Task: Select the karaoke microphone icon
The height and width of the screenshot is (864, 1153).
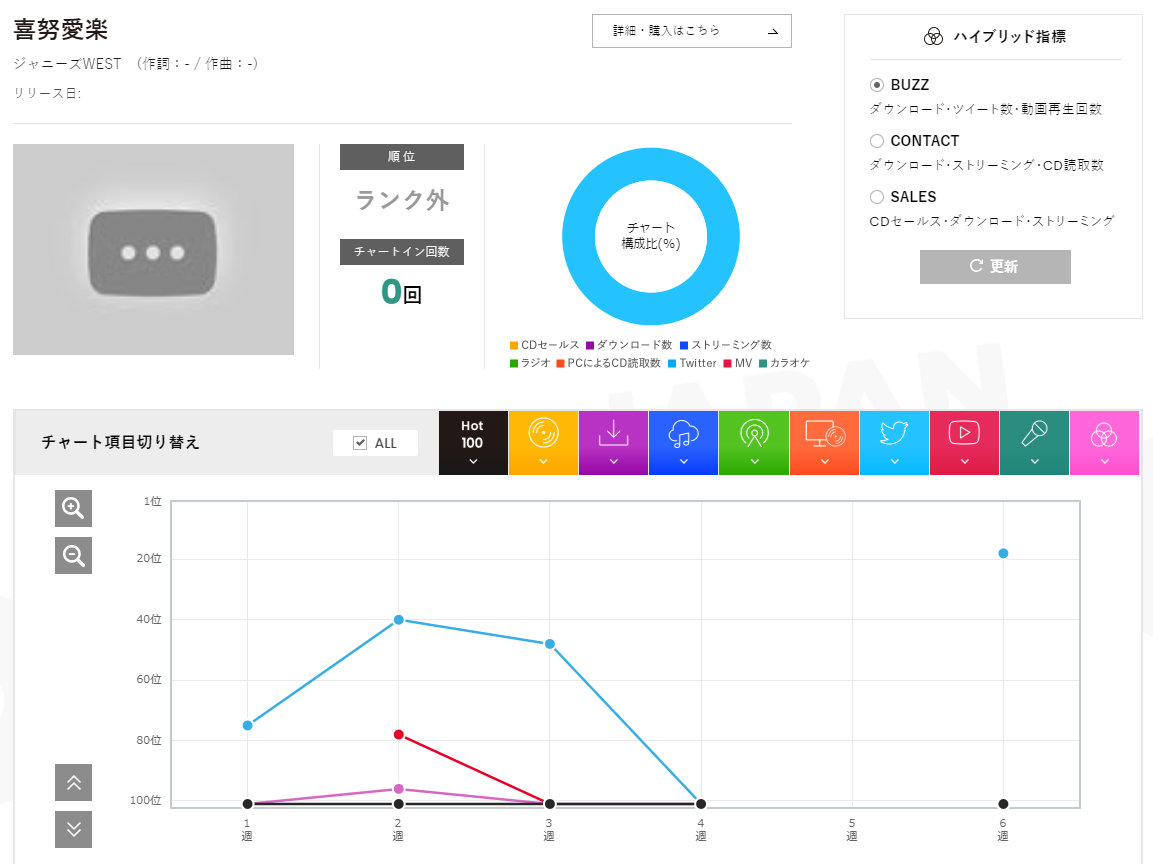Action: coord(1034,433)
